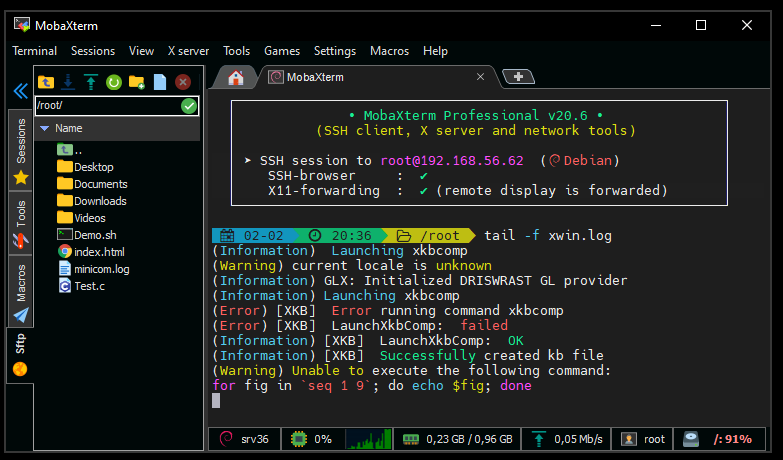Viewport: 783px width, 460px height.
Task: Close the MobaXterm session tab
Action: (480, 76)
